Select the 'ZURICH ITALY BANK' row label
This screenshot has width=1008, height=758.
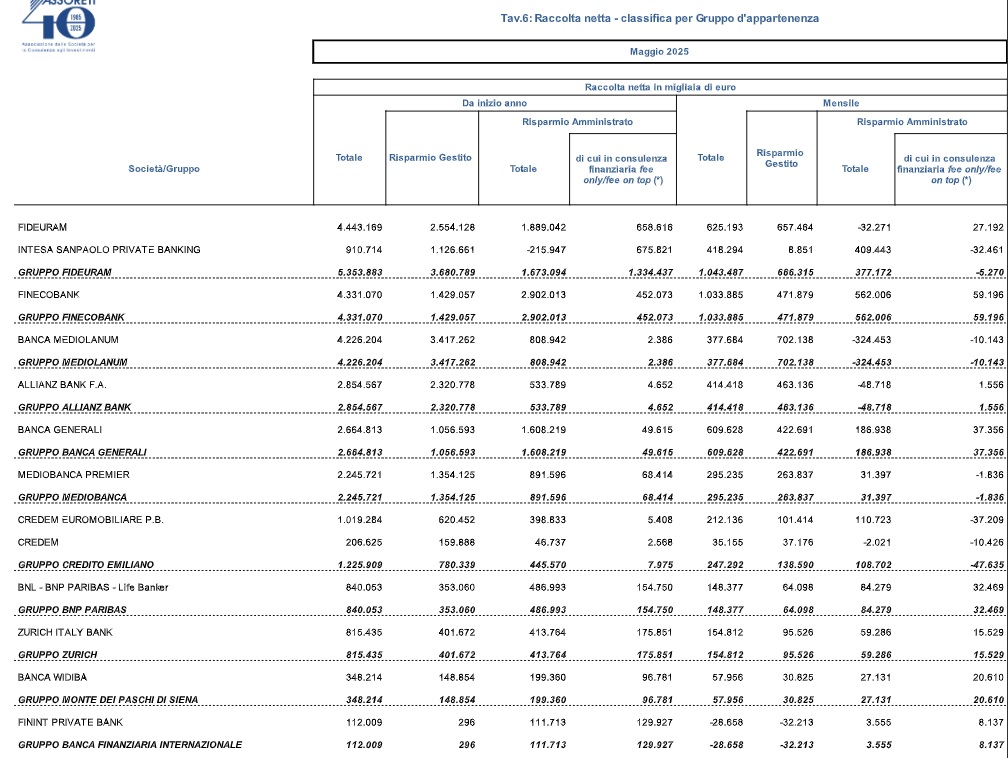click(x=65, y=633)
